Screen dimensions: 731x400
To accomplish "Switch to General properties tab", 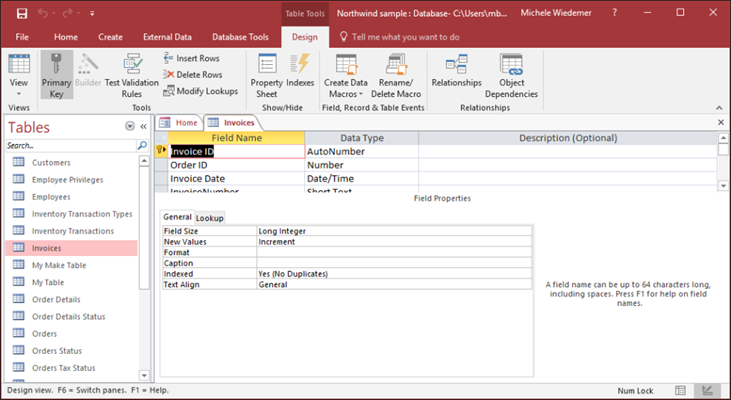I will (x=177, y=217).
